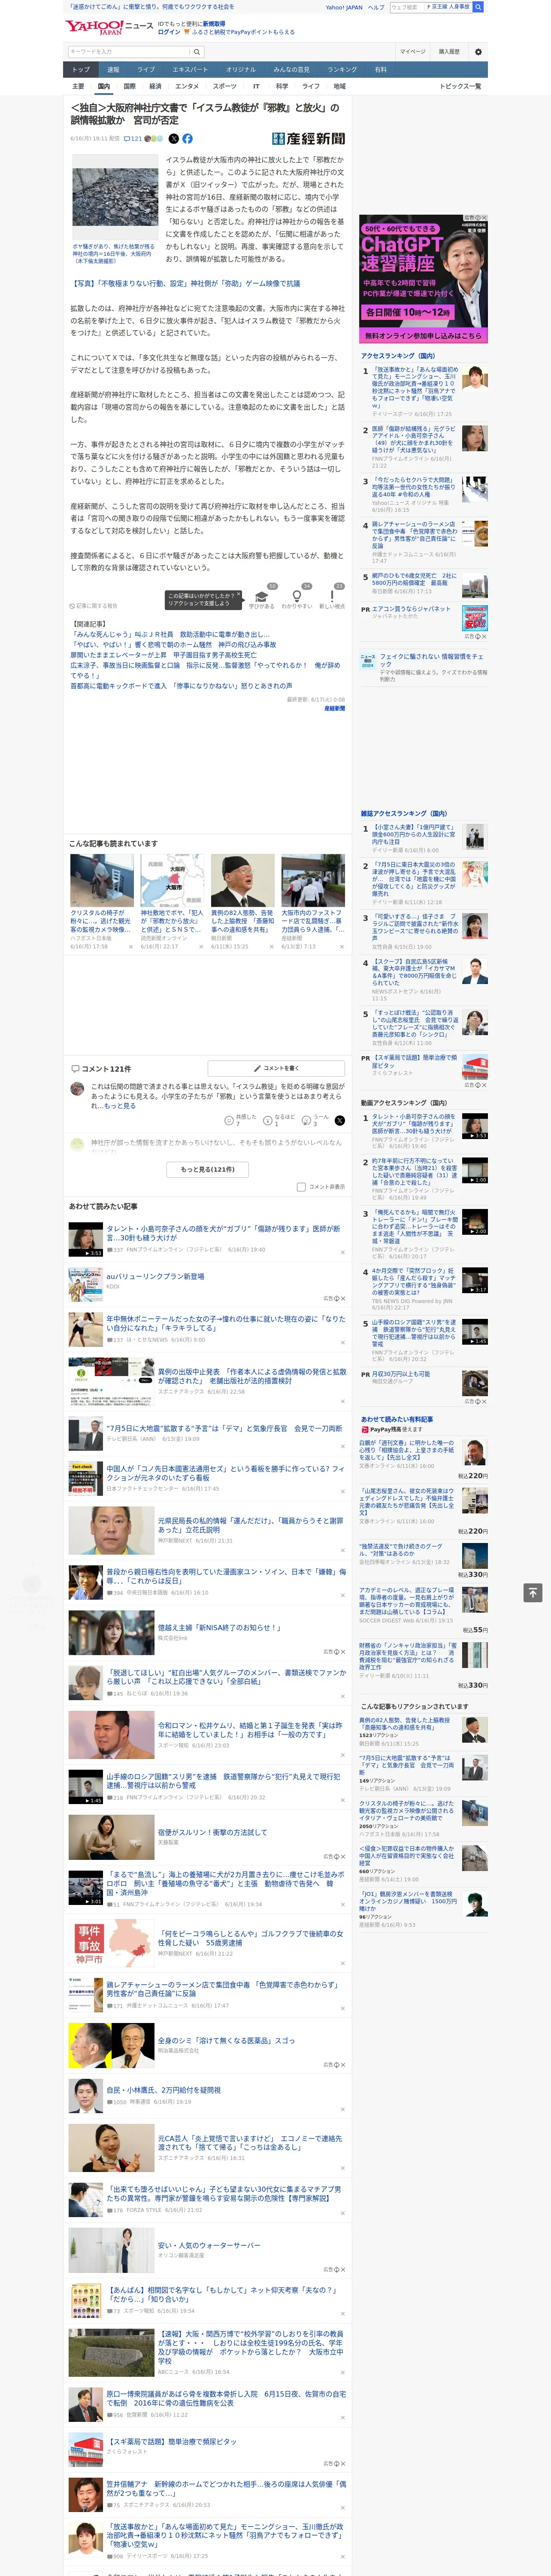Click the わかりやすい lightbulb reaction

point(297,598)
